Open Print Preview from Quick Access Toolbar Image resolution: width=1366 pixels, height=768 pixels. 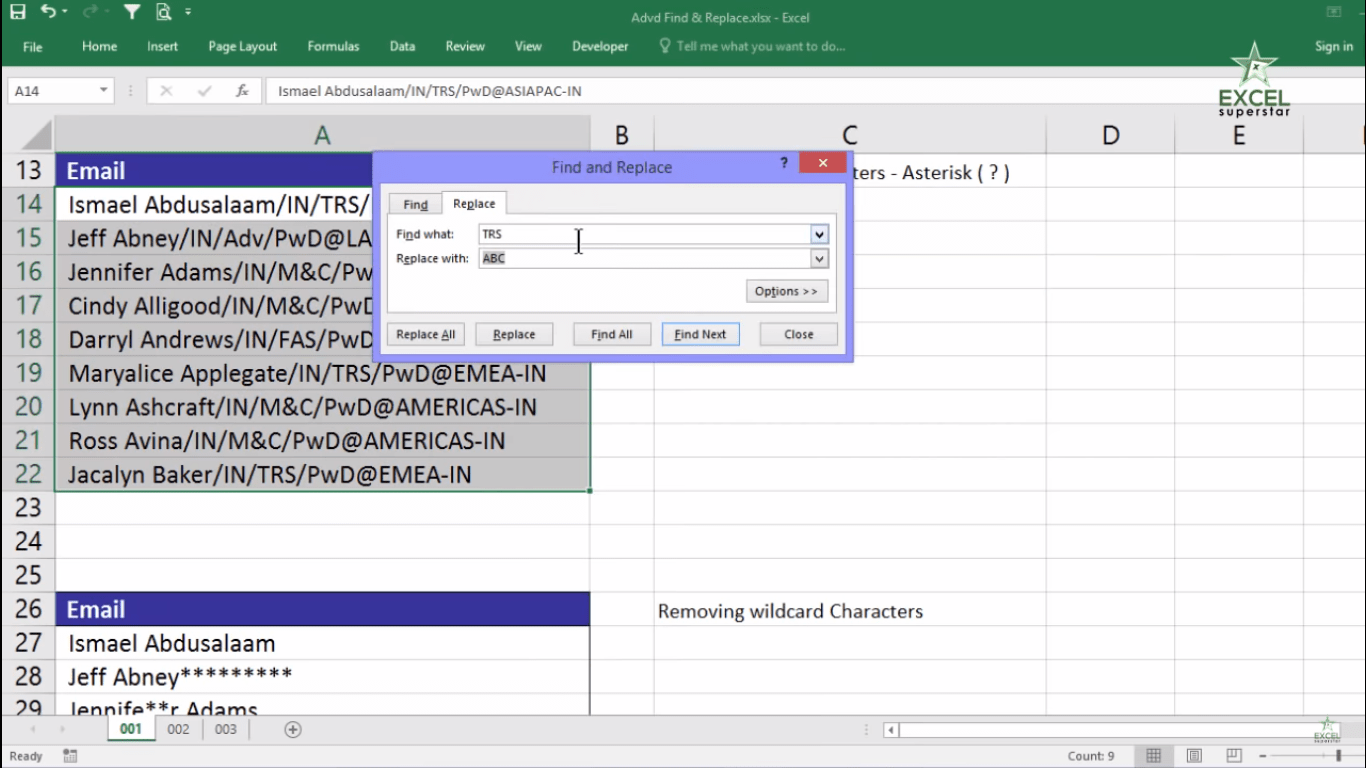click(x=163, y=10)
